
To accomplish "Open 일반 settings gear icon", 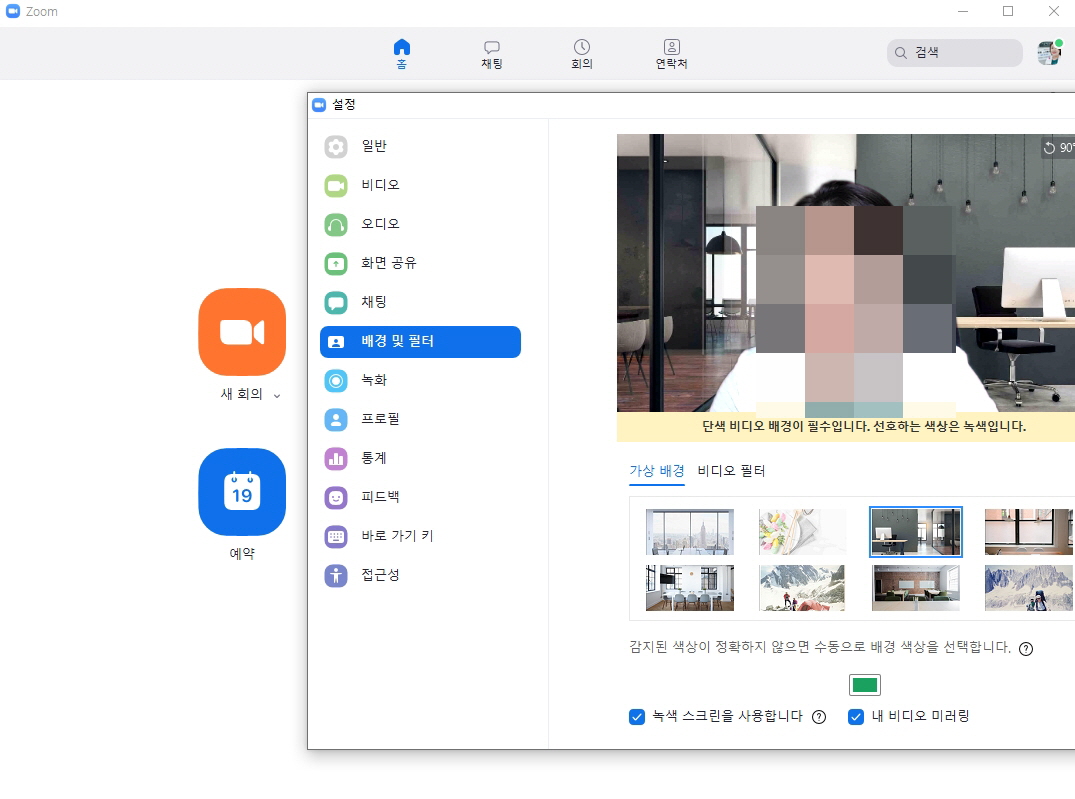I will pyautogui.click(x=336, y=146).
